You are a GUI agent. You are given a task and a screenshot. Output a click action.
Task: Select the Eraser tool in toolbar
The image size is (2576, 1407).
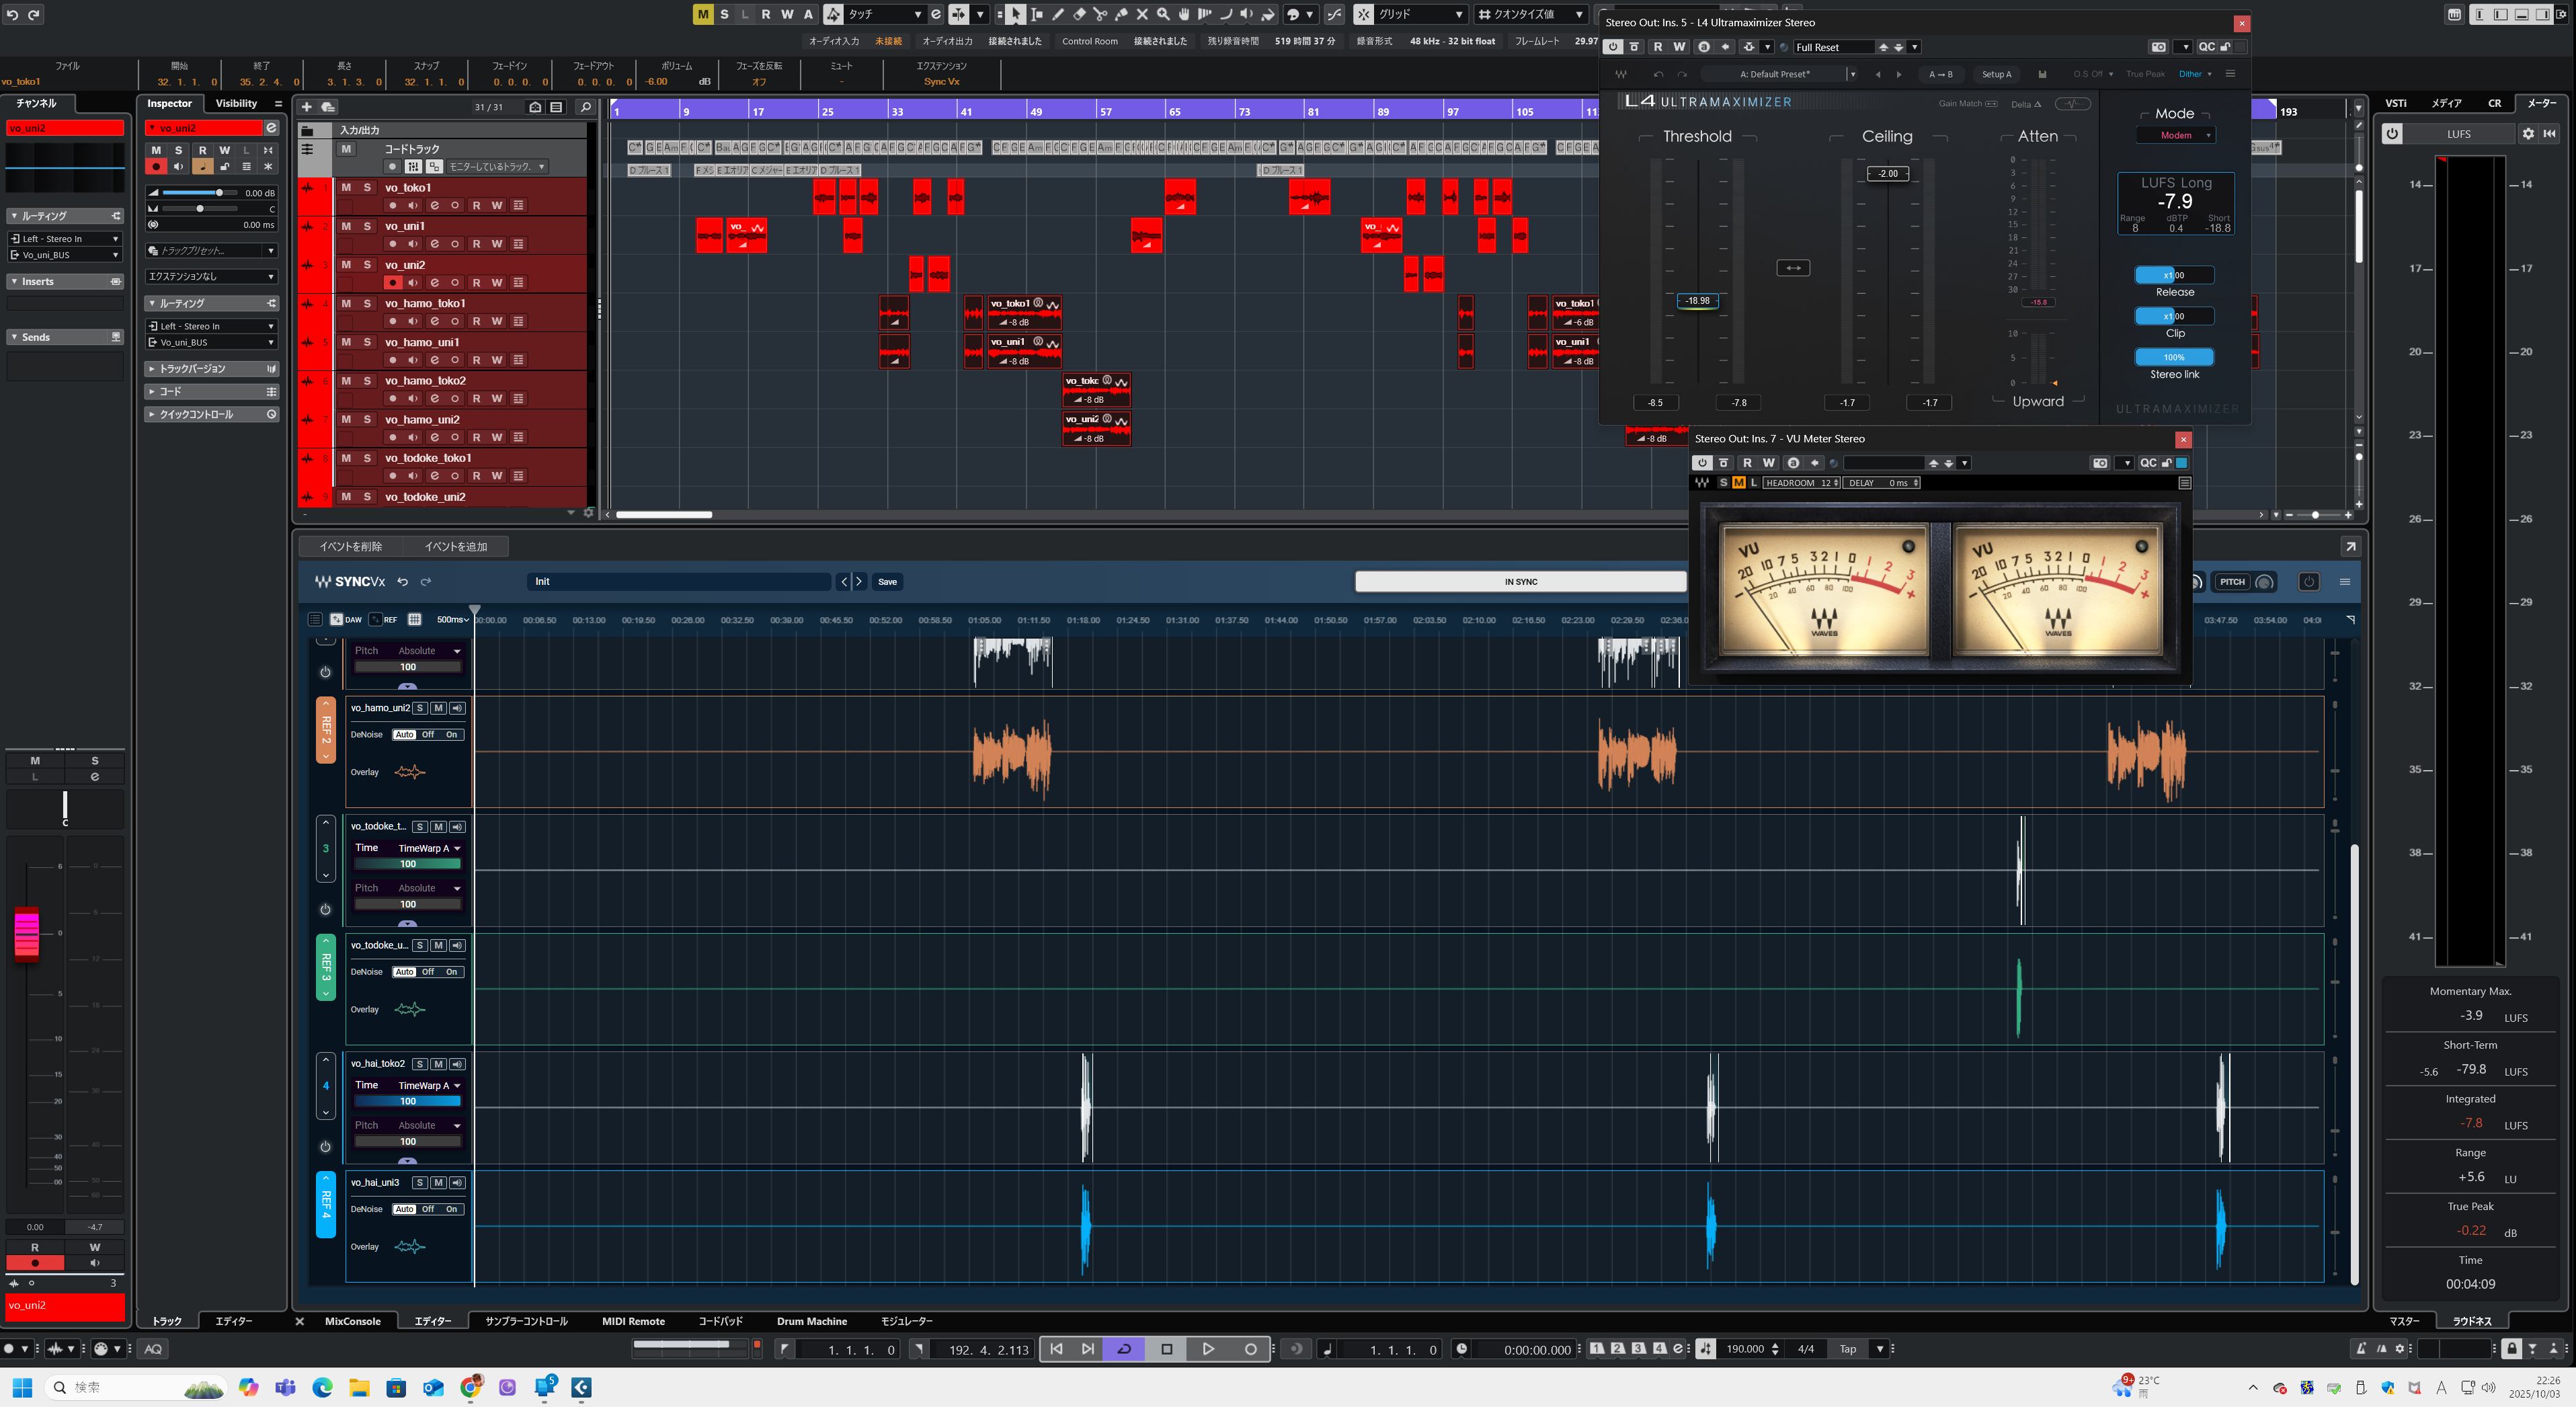coord(1079,14)
